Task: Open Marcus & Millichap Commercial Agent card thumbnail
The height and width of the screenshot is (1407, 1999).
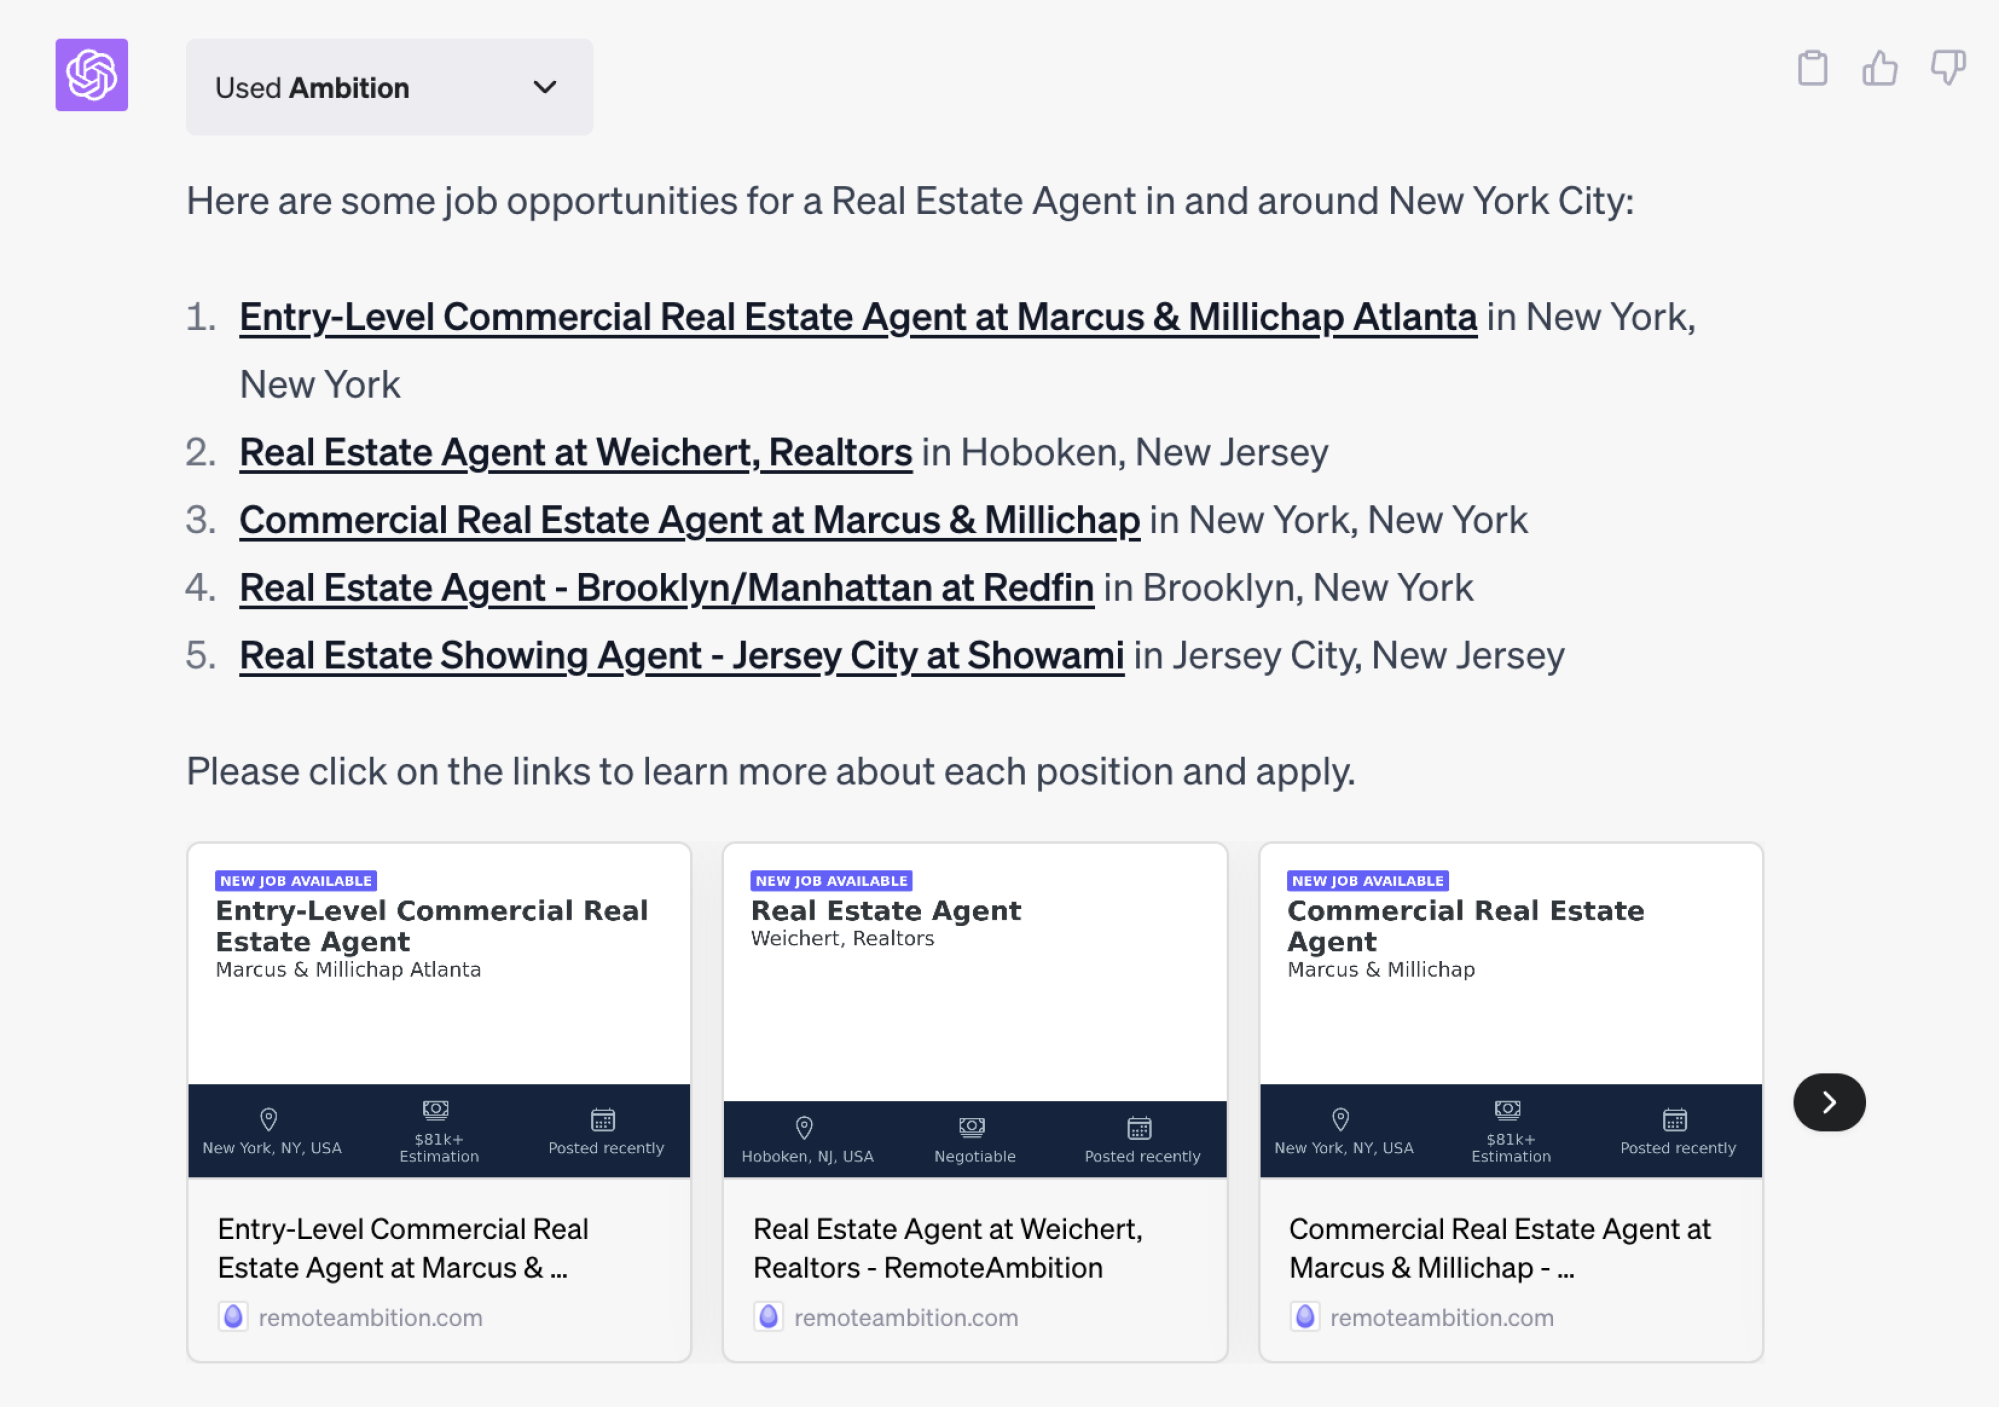Action: 1511,1010
